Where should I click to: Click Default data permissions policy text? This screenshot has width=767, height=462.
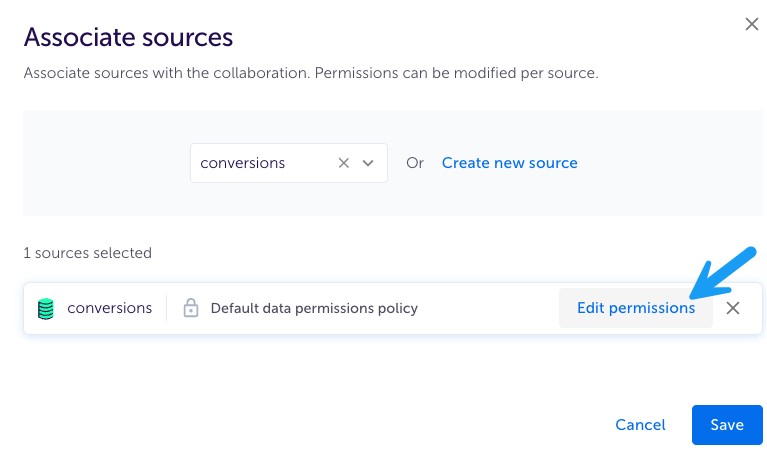click(314, 308)
